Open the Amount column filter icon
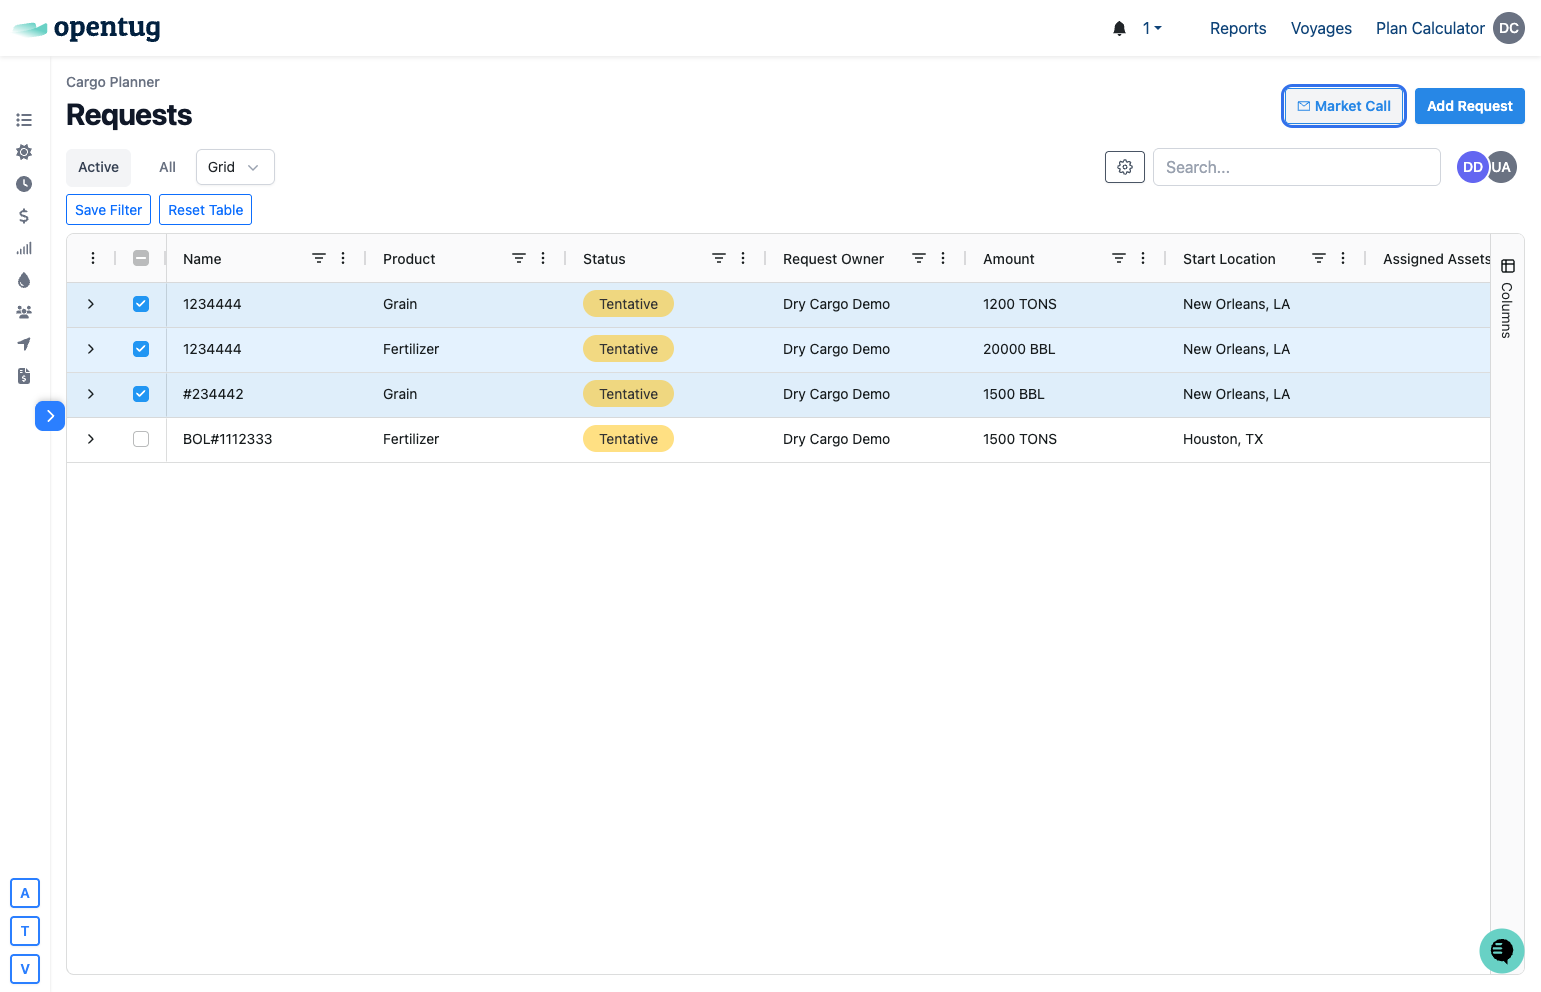The width and height of the screenshot is (1541, 992). [1119, 258]
